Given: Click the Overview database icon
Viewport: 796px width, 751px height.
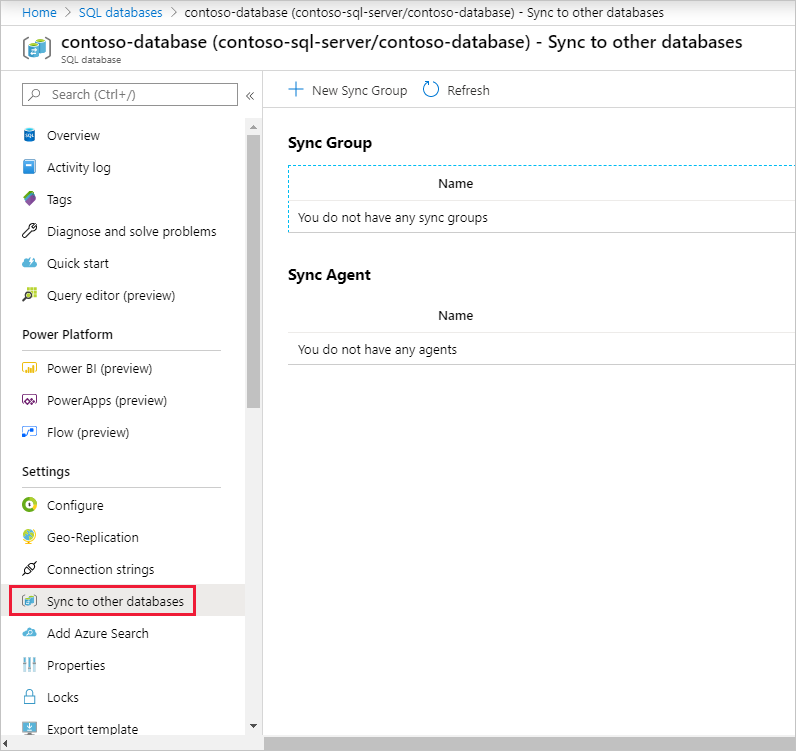Looking at the screenshot, I should click(29, 136).
